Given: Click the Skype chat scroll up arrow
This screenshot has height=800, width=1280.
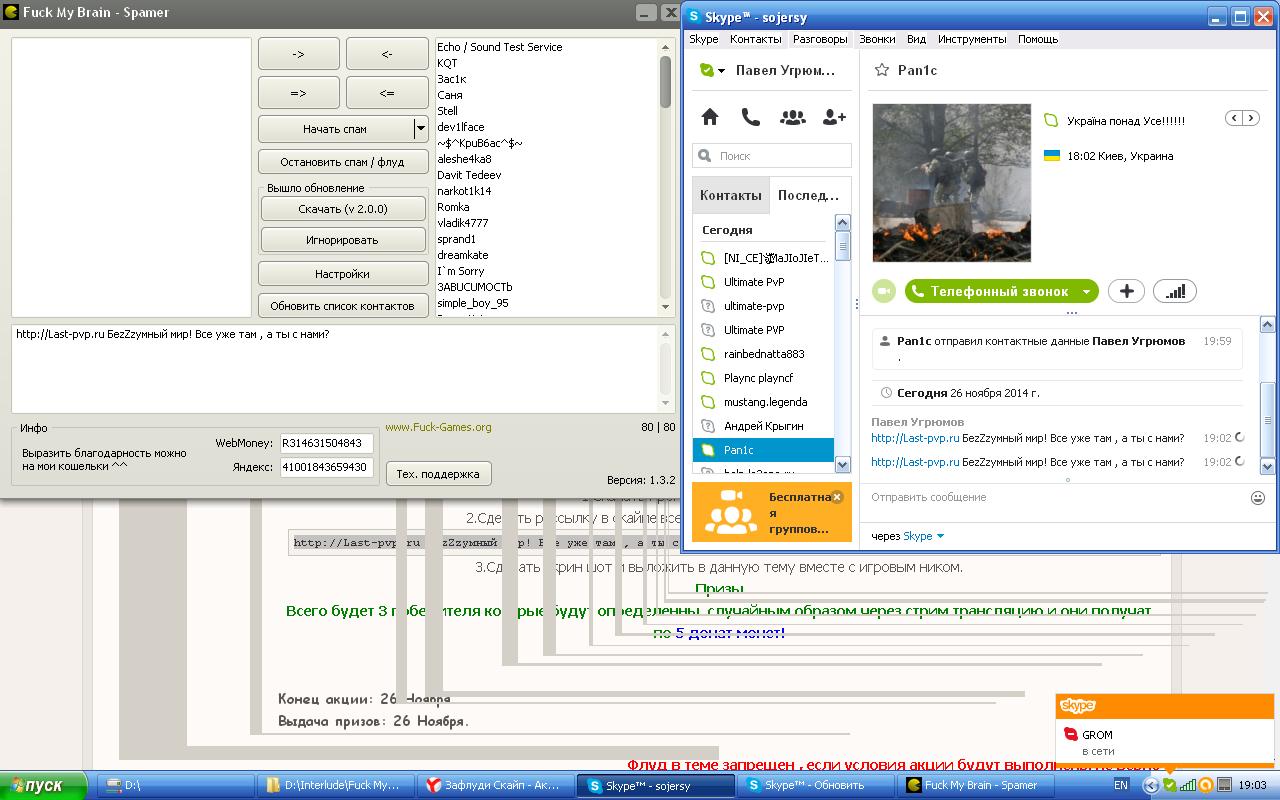Looking at the screenshot, I should pos(1268,325).
